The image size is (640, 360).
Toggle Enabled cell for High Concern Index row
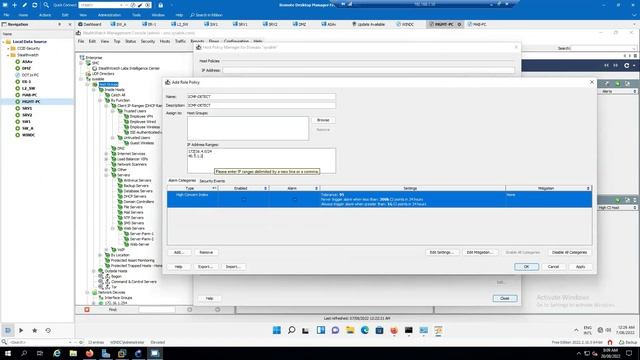(244, 199)
